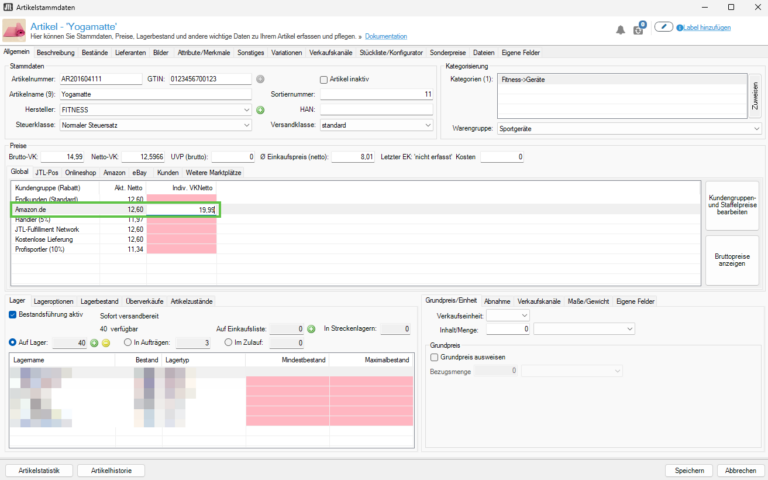Viewport: 768px width, 480px height.
Task: Check the Grundpreis ausweisen box
Action: [433, 356]
